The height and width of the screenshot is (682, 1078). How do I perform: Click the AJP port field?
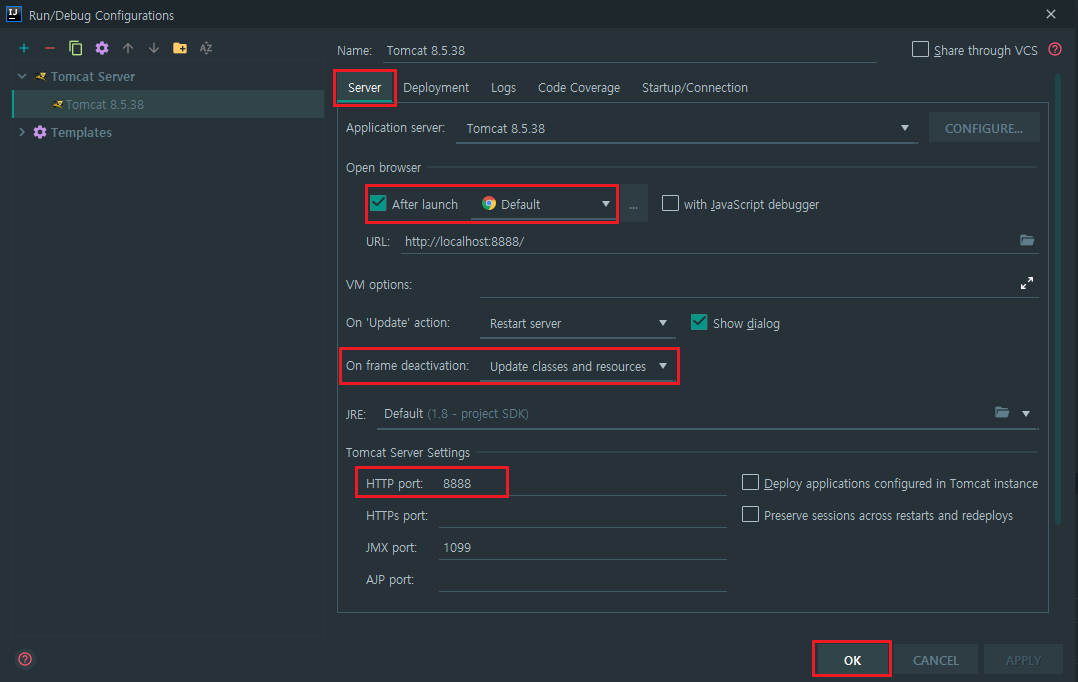[x=582, y=580]
